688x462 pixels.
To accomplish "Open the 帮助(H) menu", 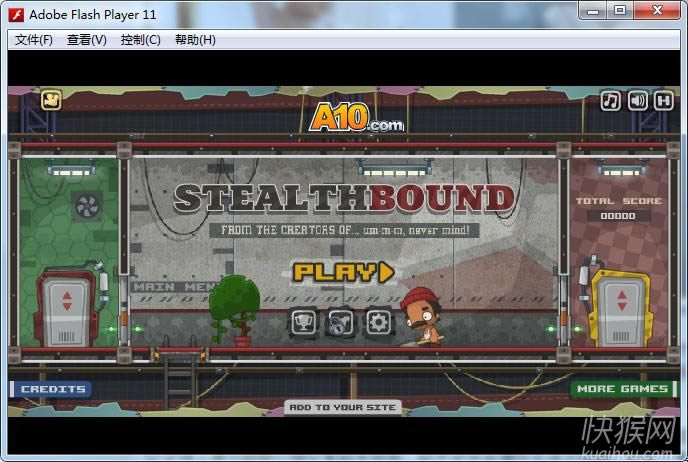I will click(x=195, y=40).
